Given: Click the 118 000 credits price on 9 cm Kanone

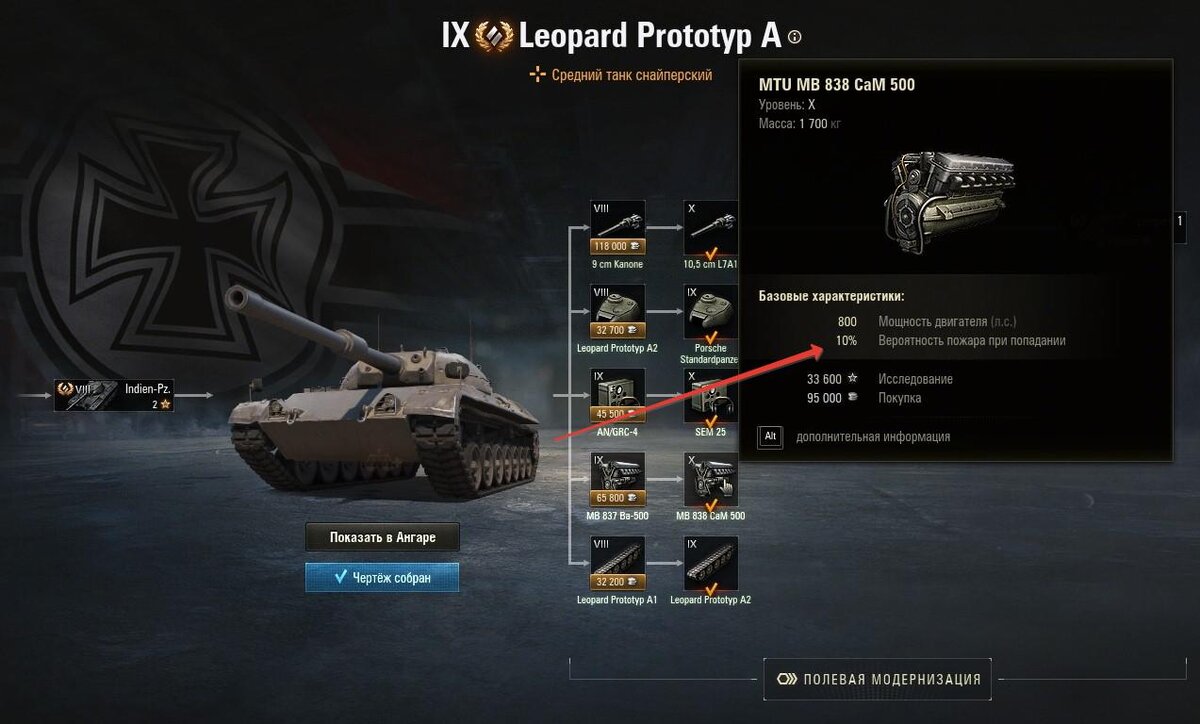Looking at the screenshot, I should click(617, 246).
